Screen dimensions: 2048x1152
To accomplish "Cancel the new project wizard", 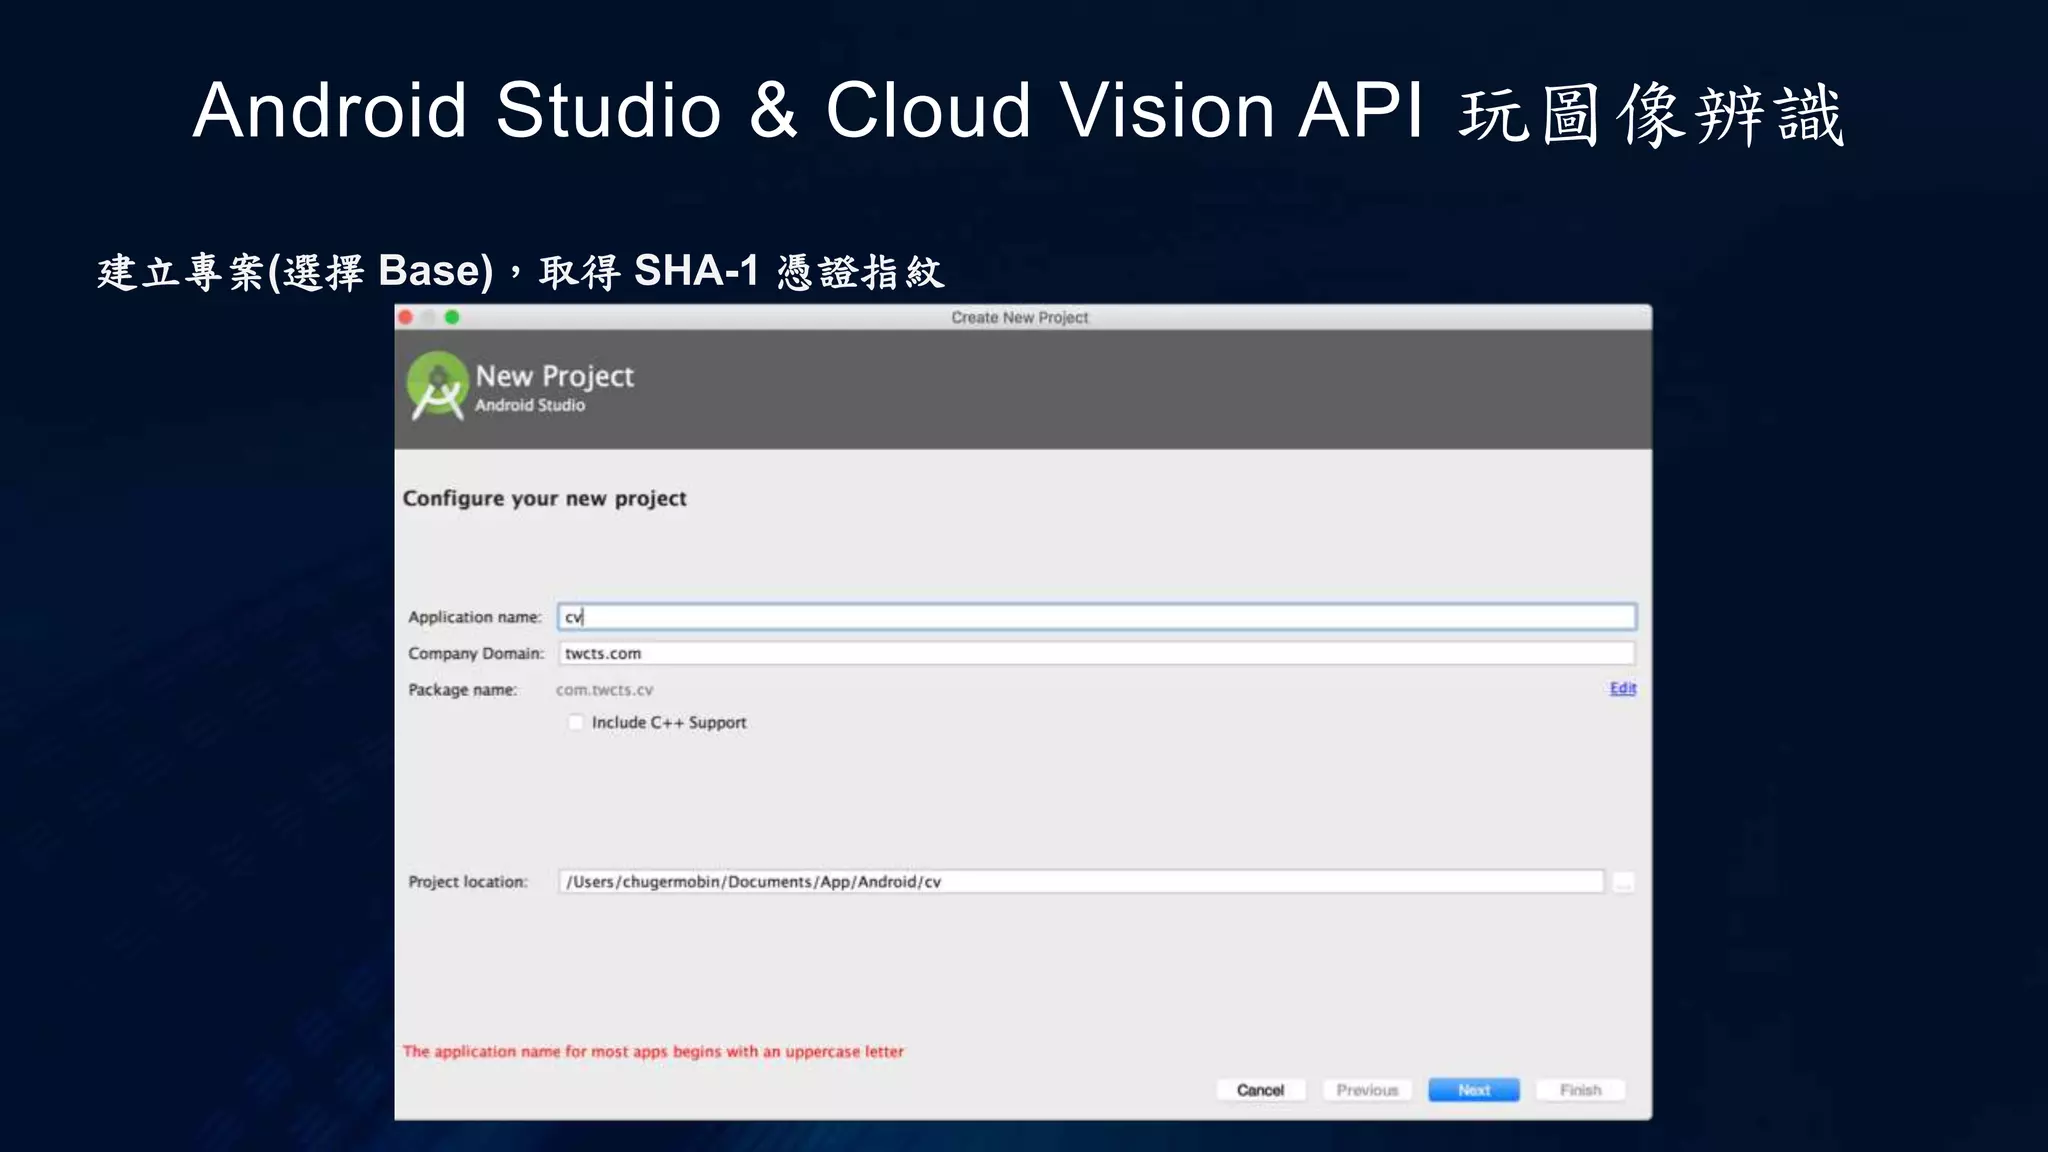I will point(1260,1090).
